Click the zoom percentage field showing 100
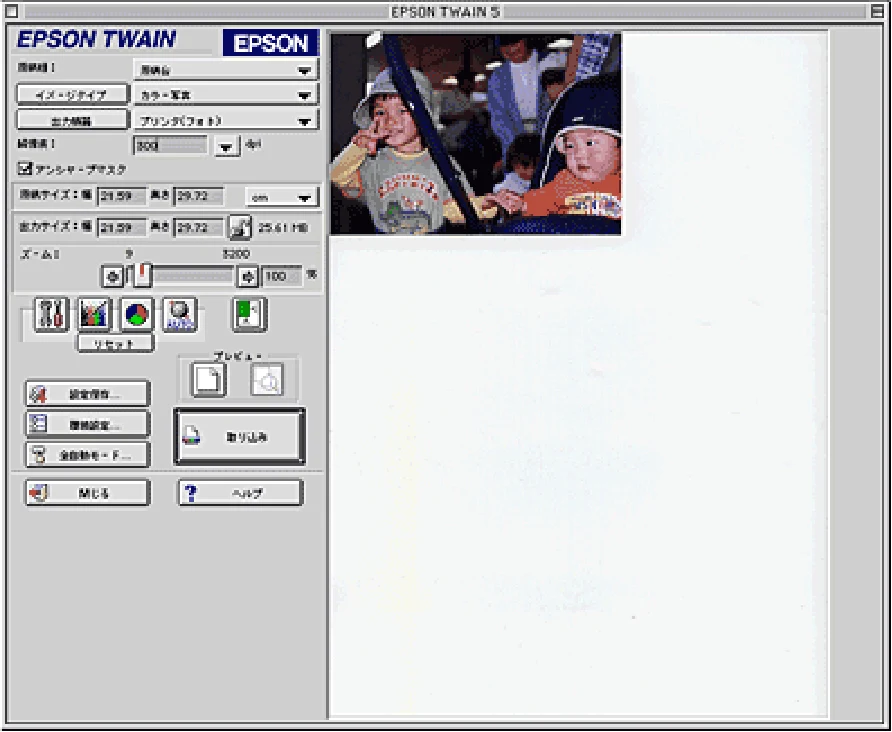Image resolution: width=892 pixels, height=732 pixels. coord(282,276)
